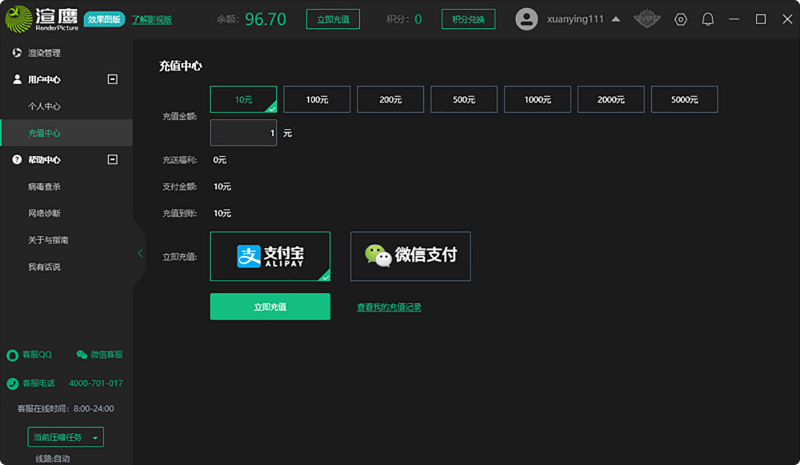Image resolution: width=800 pixels, height=465 pixels.
Task: Select the 200元 recharge amount
Action: click(x=390, y=100)
